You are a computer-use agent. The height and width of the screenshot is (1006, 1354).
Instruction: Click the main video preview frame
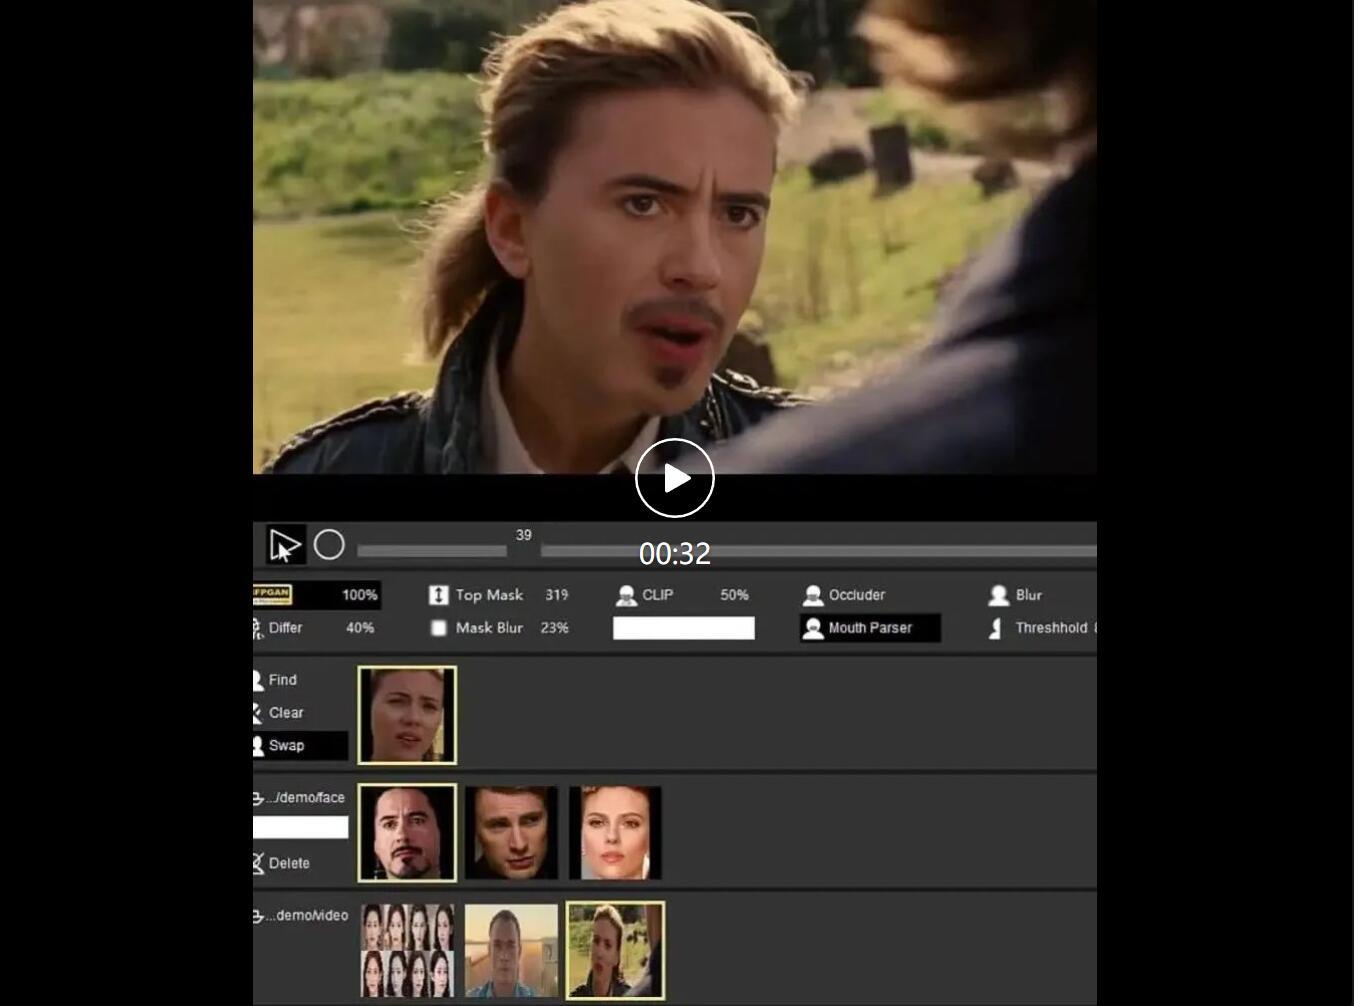click(x=675, y=236)
